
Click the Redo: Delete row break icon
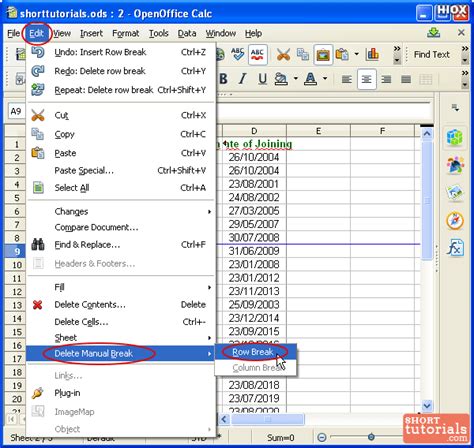pyautogui.click(x=38, y=71)
